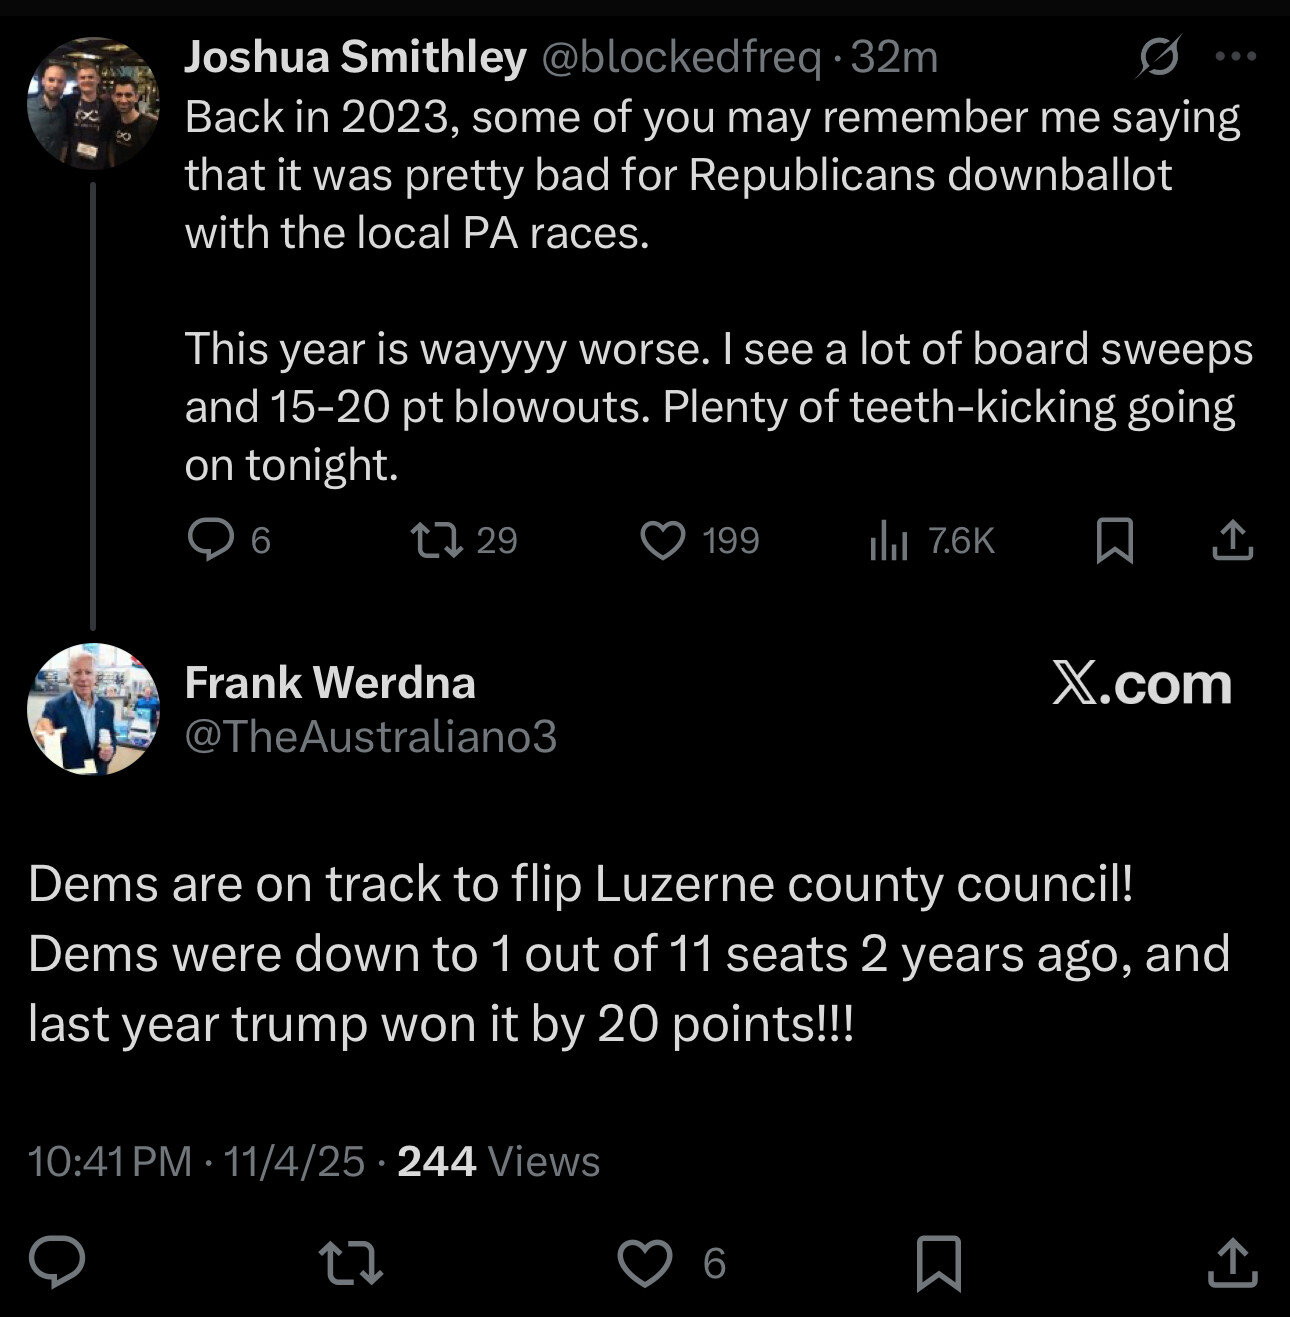
Task: Bookmark Joshua Smithley's post
Action: tap(1115, 541)
